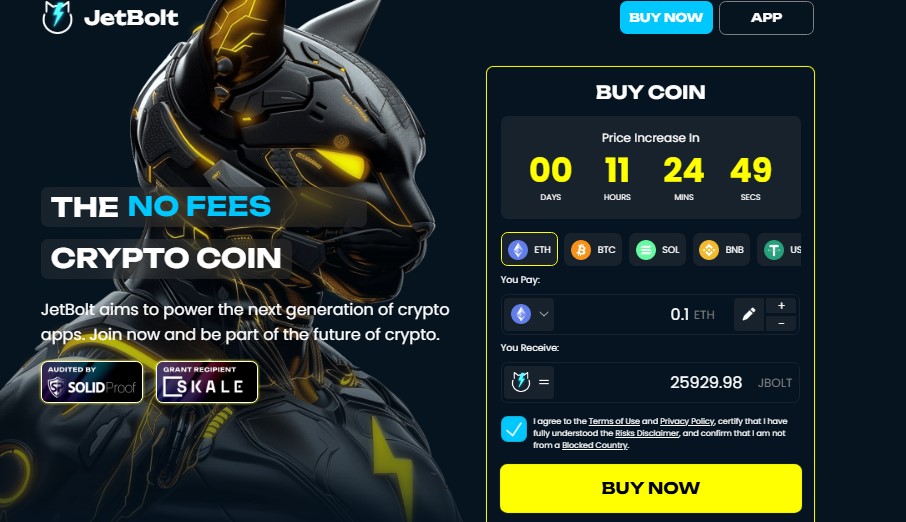The image size is (906, 522).
Task: Untick the terms agreement checkbox
Action: (x=514, y=429)
